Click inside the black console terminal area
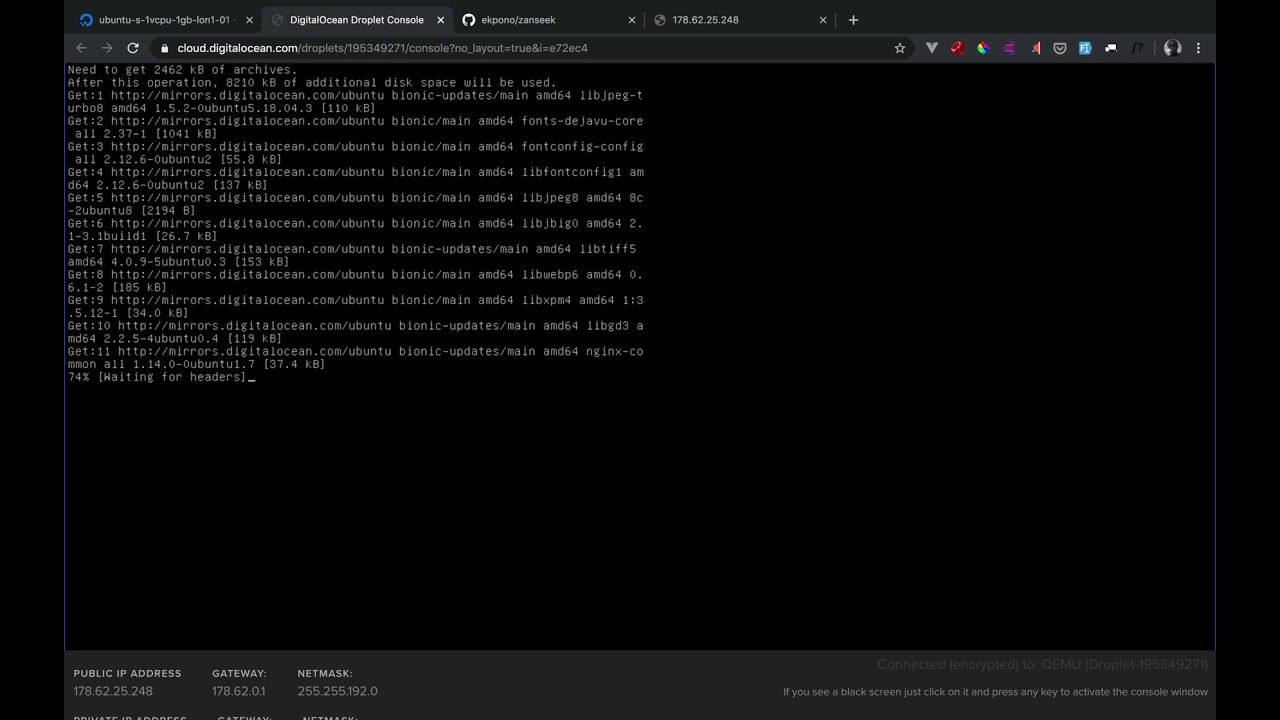Image resolution: width=1280 pixels, height=720 pixels. pyautogui.click(x=640, y=357)
